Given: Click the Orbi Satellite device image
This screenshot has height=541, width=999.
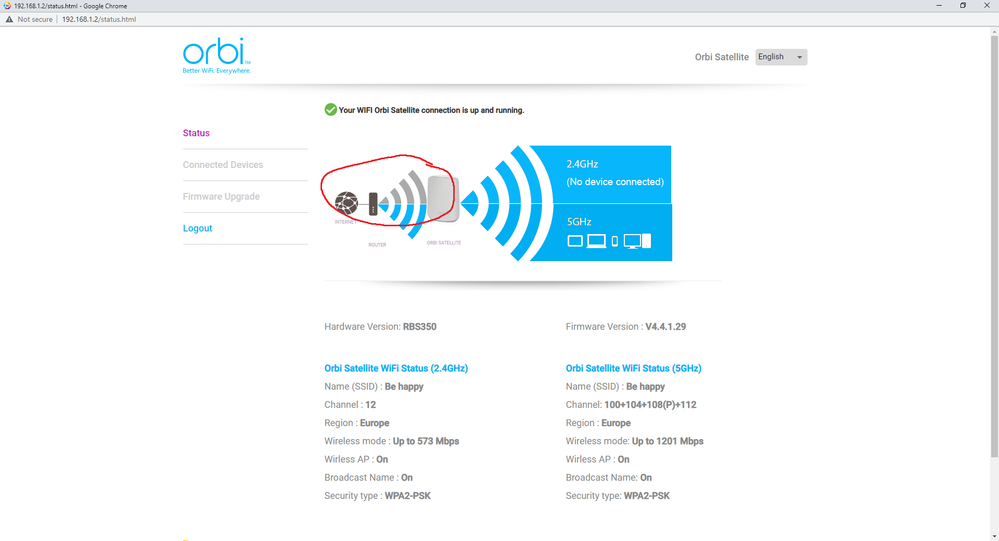Looking at the screenshot, I should click(443, 199).
